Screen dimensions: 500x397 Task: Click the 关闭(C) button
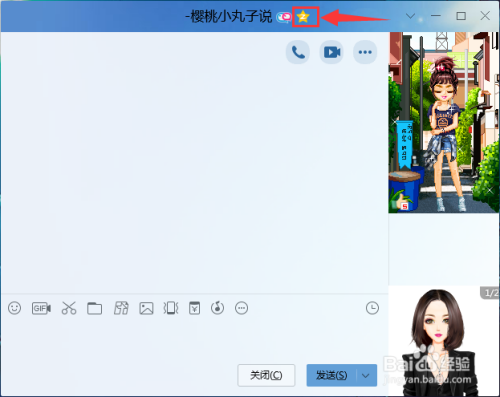pyautogui.click(x=266, y=375)
